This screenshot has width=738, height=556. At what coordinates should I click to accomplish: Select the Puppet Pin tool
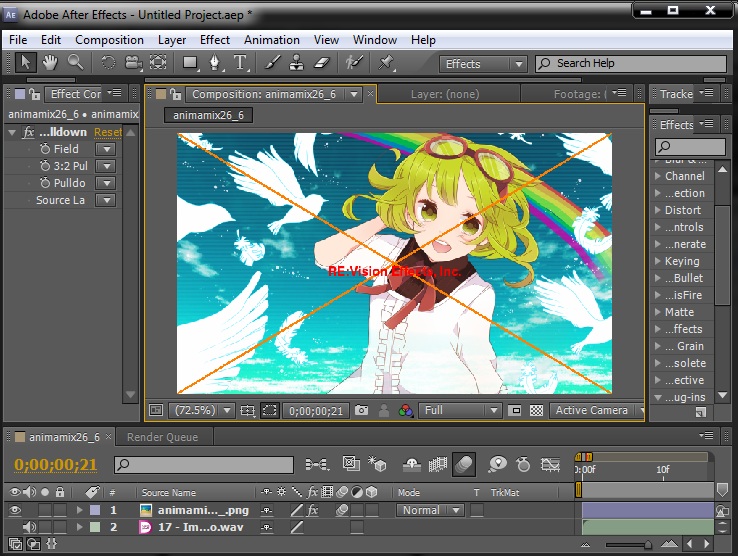pyautogui.click(x=386, y=63)
